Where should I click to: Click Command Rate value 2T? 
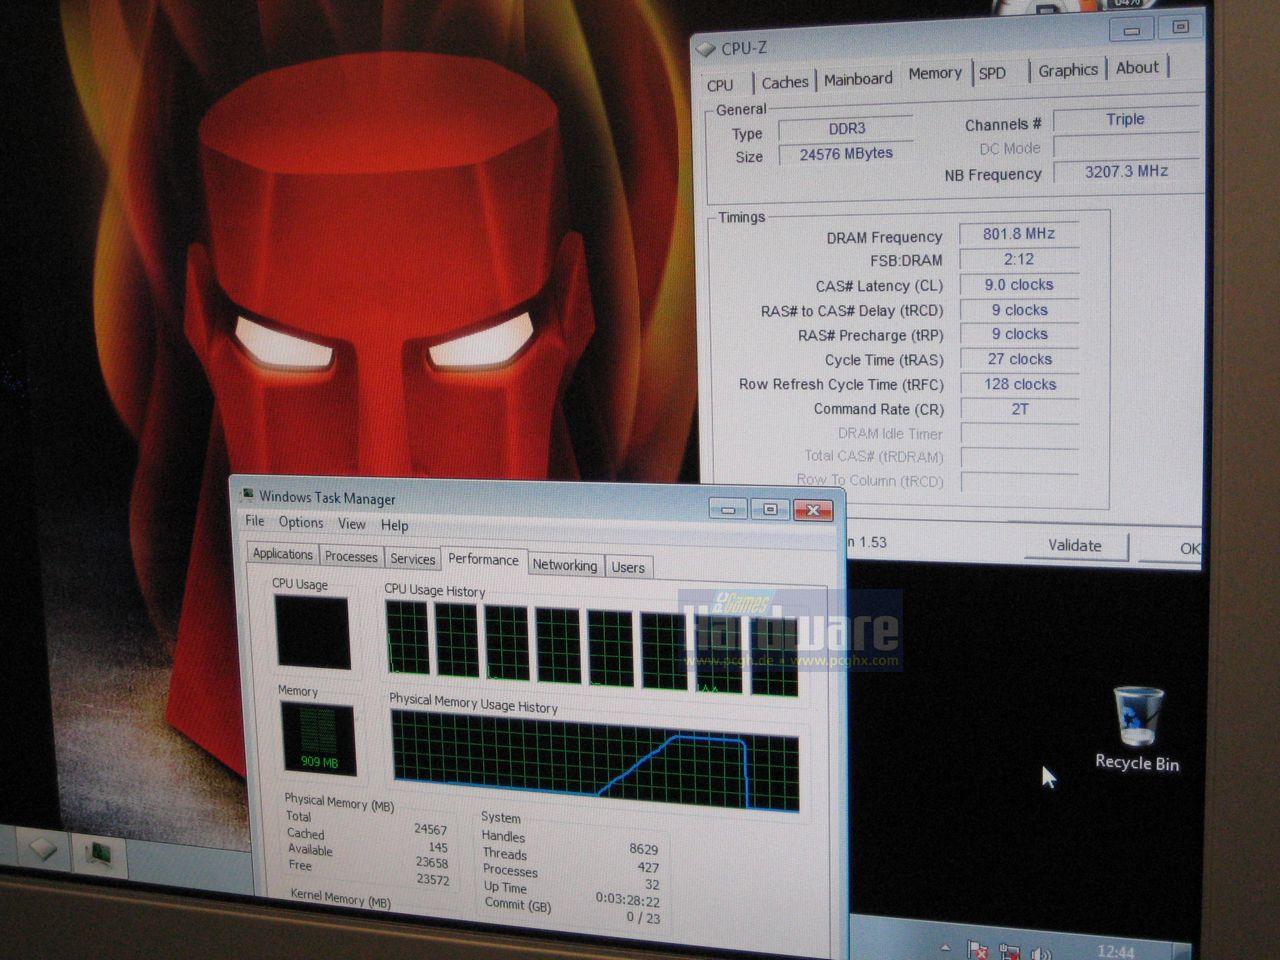(x=1019, y=409)
